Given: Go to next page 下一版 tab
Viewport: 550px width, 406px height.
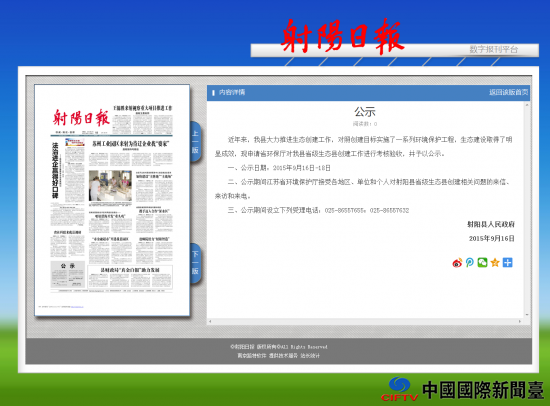Looking at the screenshot, I should tap(195, 263).
